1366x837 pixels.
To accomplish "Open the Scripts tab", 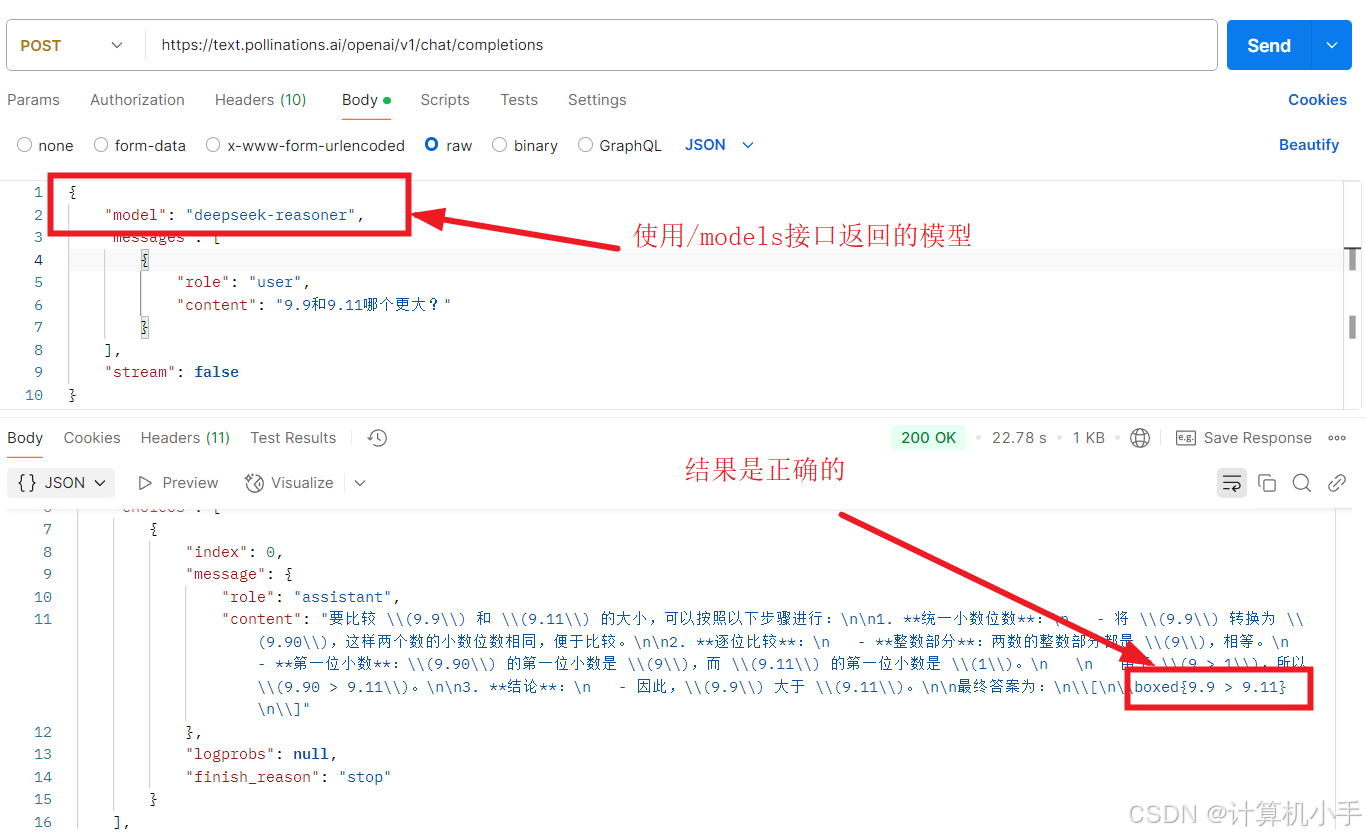I will (445, 100).
